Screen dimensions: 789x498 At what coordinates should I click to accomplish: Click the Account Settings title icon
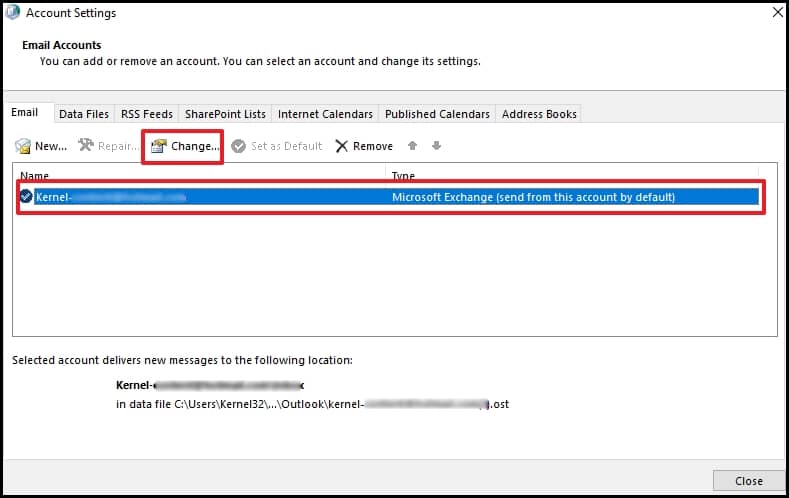coord(12,12)
